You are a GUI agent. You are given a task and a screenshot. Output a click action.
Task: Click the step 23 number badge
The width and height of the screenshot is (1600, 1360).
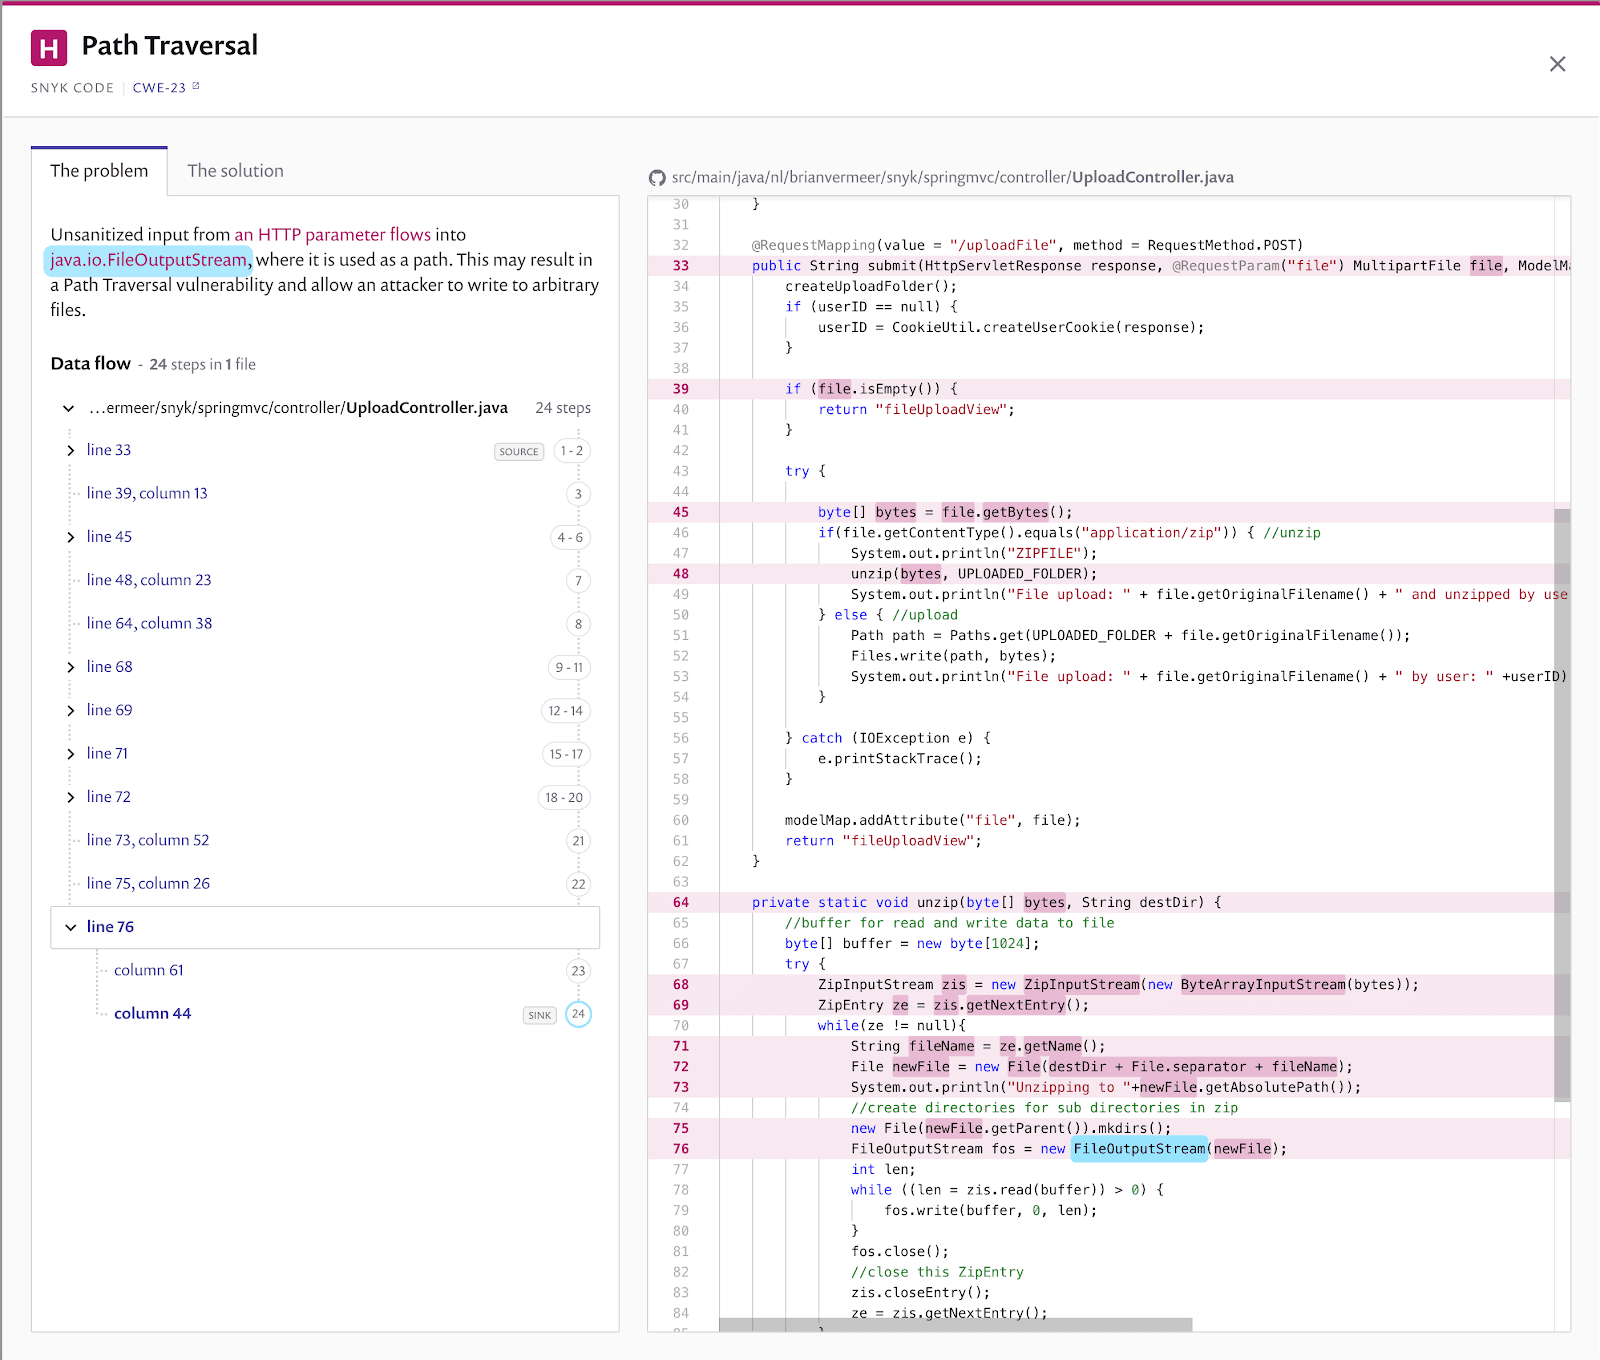click(578, 971)
